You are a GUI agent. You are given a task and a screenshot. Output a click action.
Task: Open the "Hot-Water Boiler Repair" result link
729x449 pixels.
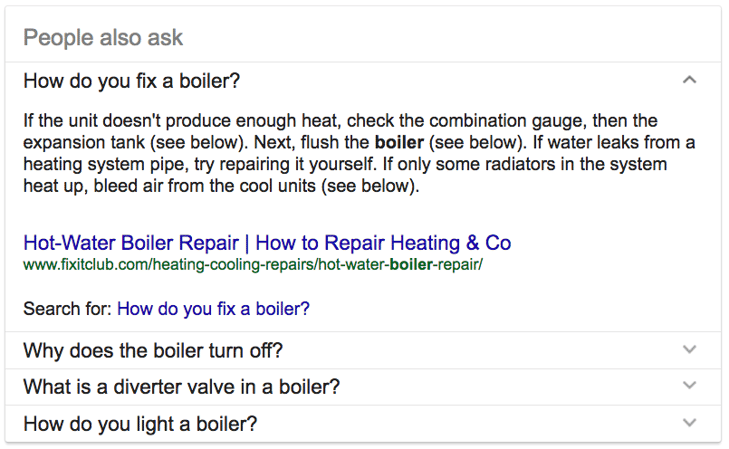267,243
